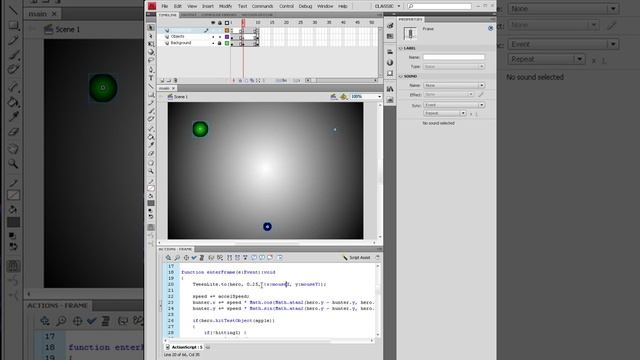Click the lock-all-layers header icon

(220, 23)
